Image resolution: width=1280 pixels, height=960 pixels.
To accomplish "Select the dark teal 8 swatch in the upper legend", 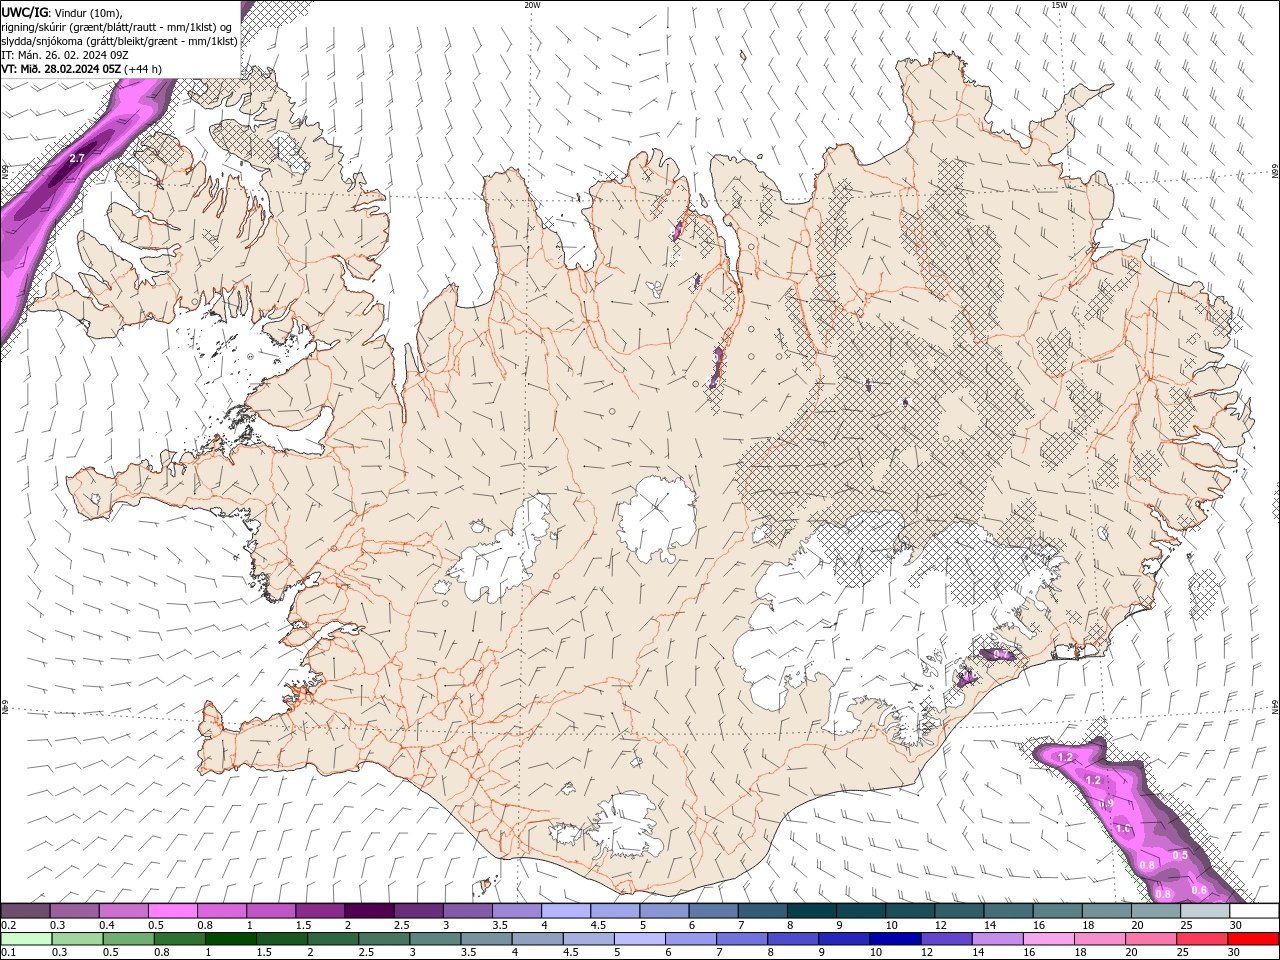I will [812, 911].
